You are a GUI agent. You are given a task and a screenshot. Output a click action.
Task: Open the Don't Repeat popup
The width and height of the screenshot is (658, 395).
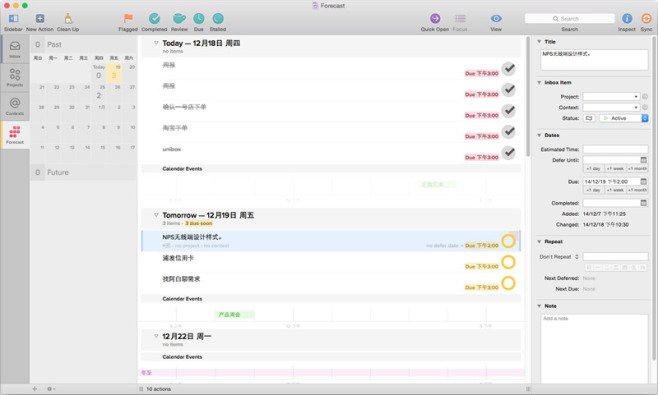pyautogui.click(x=559, y=256)
